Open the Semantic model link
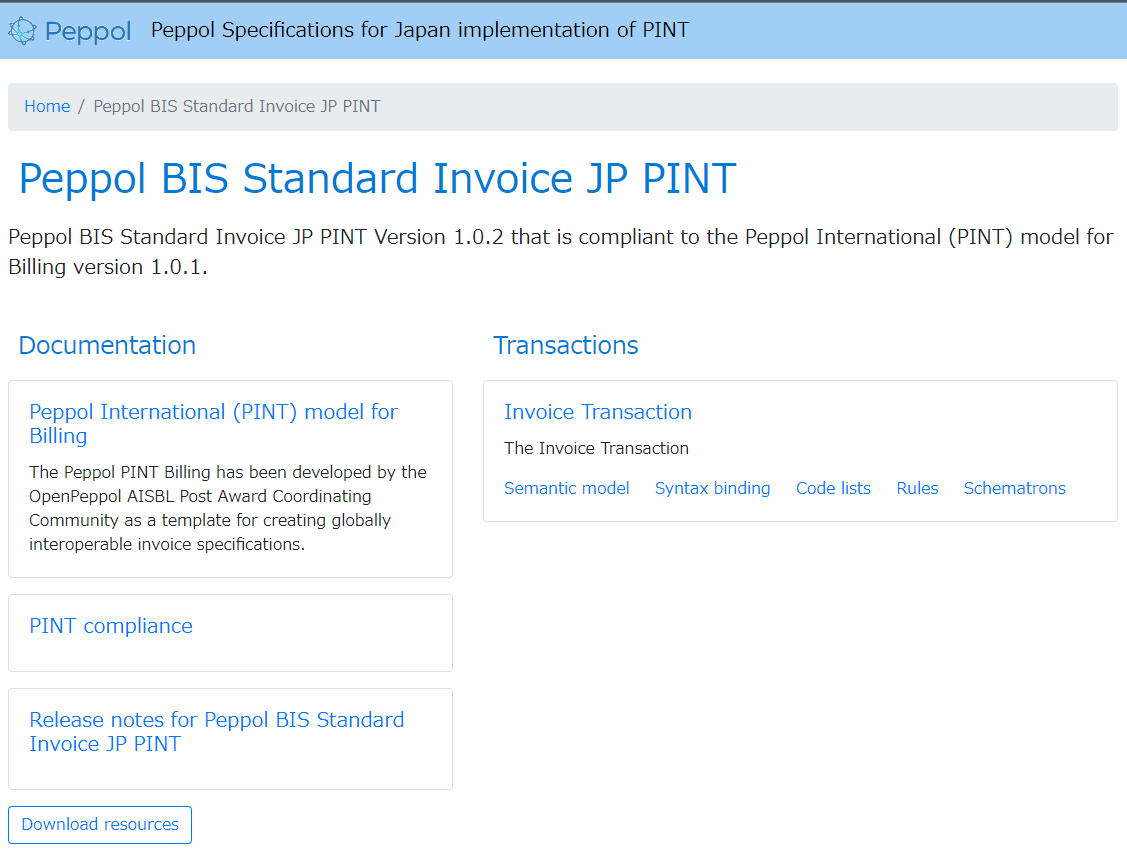This screenshot has height=849, width=1127. coord(566,488)
